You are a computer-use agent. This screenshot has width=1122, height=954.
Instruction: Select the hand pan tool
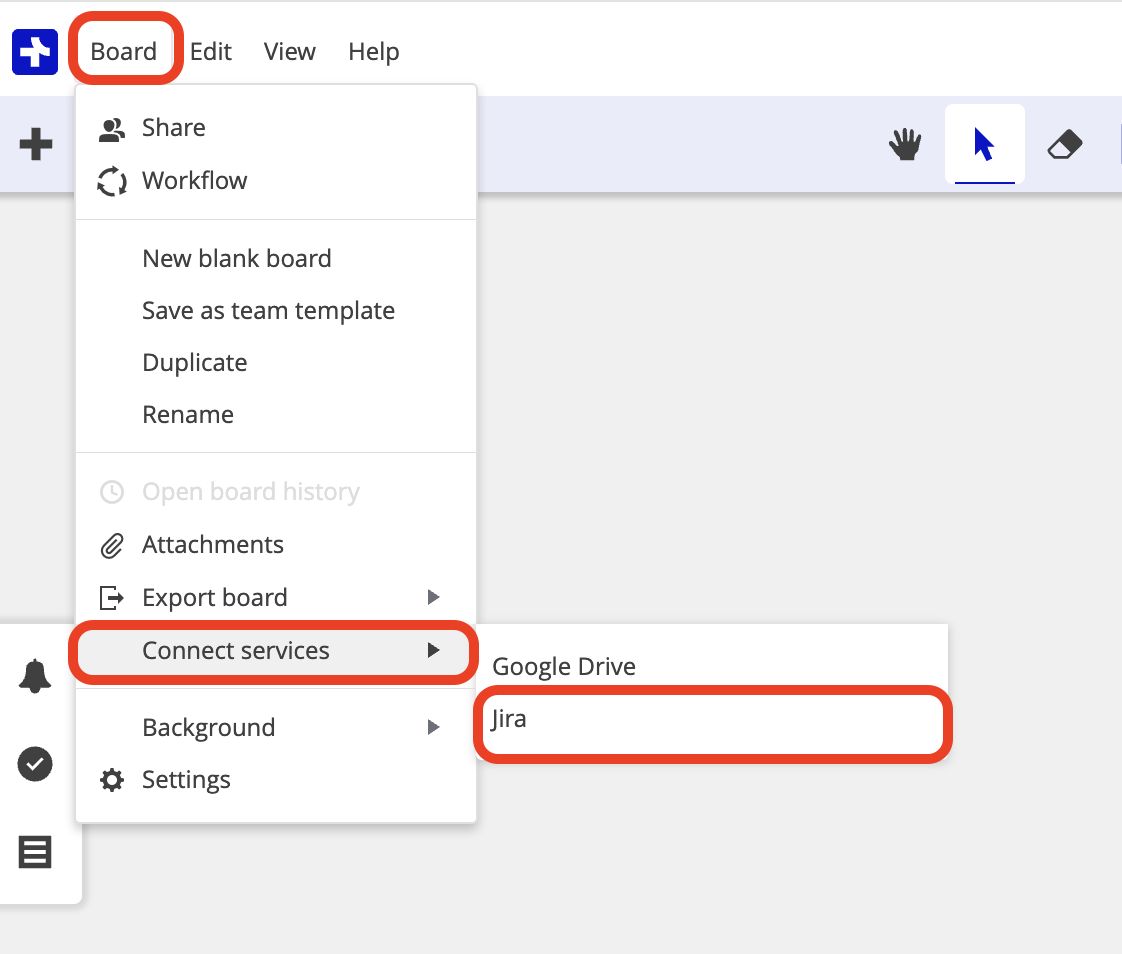click(905, 145)
